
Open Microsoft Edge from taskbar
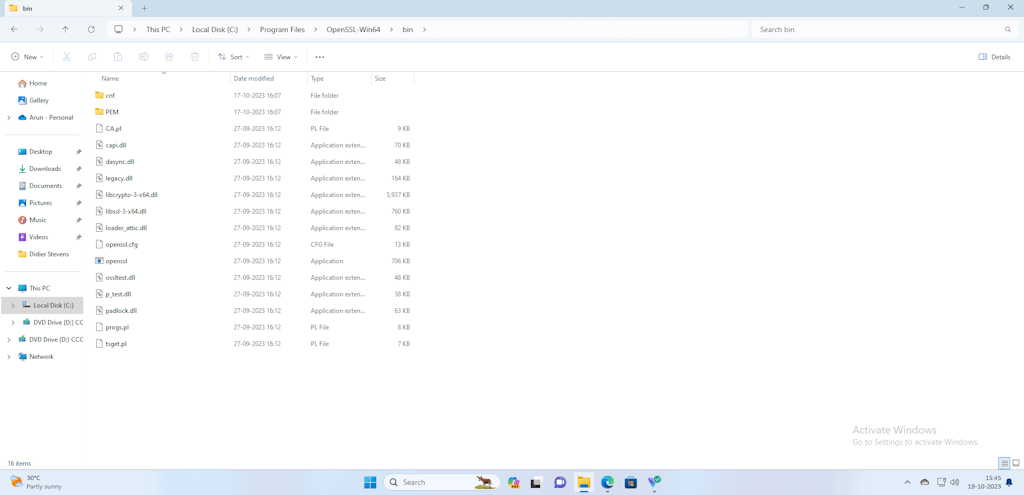pyautogui.click(x=607, y=482)
